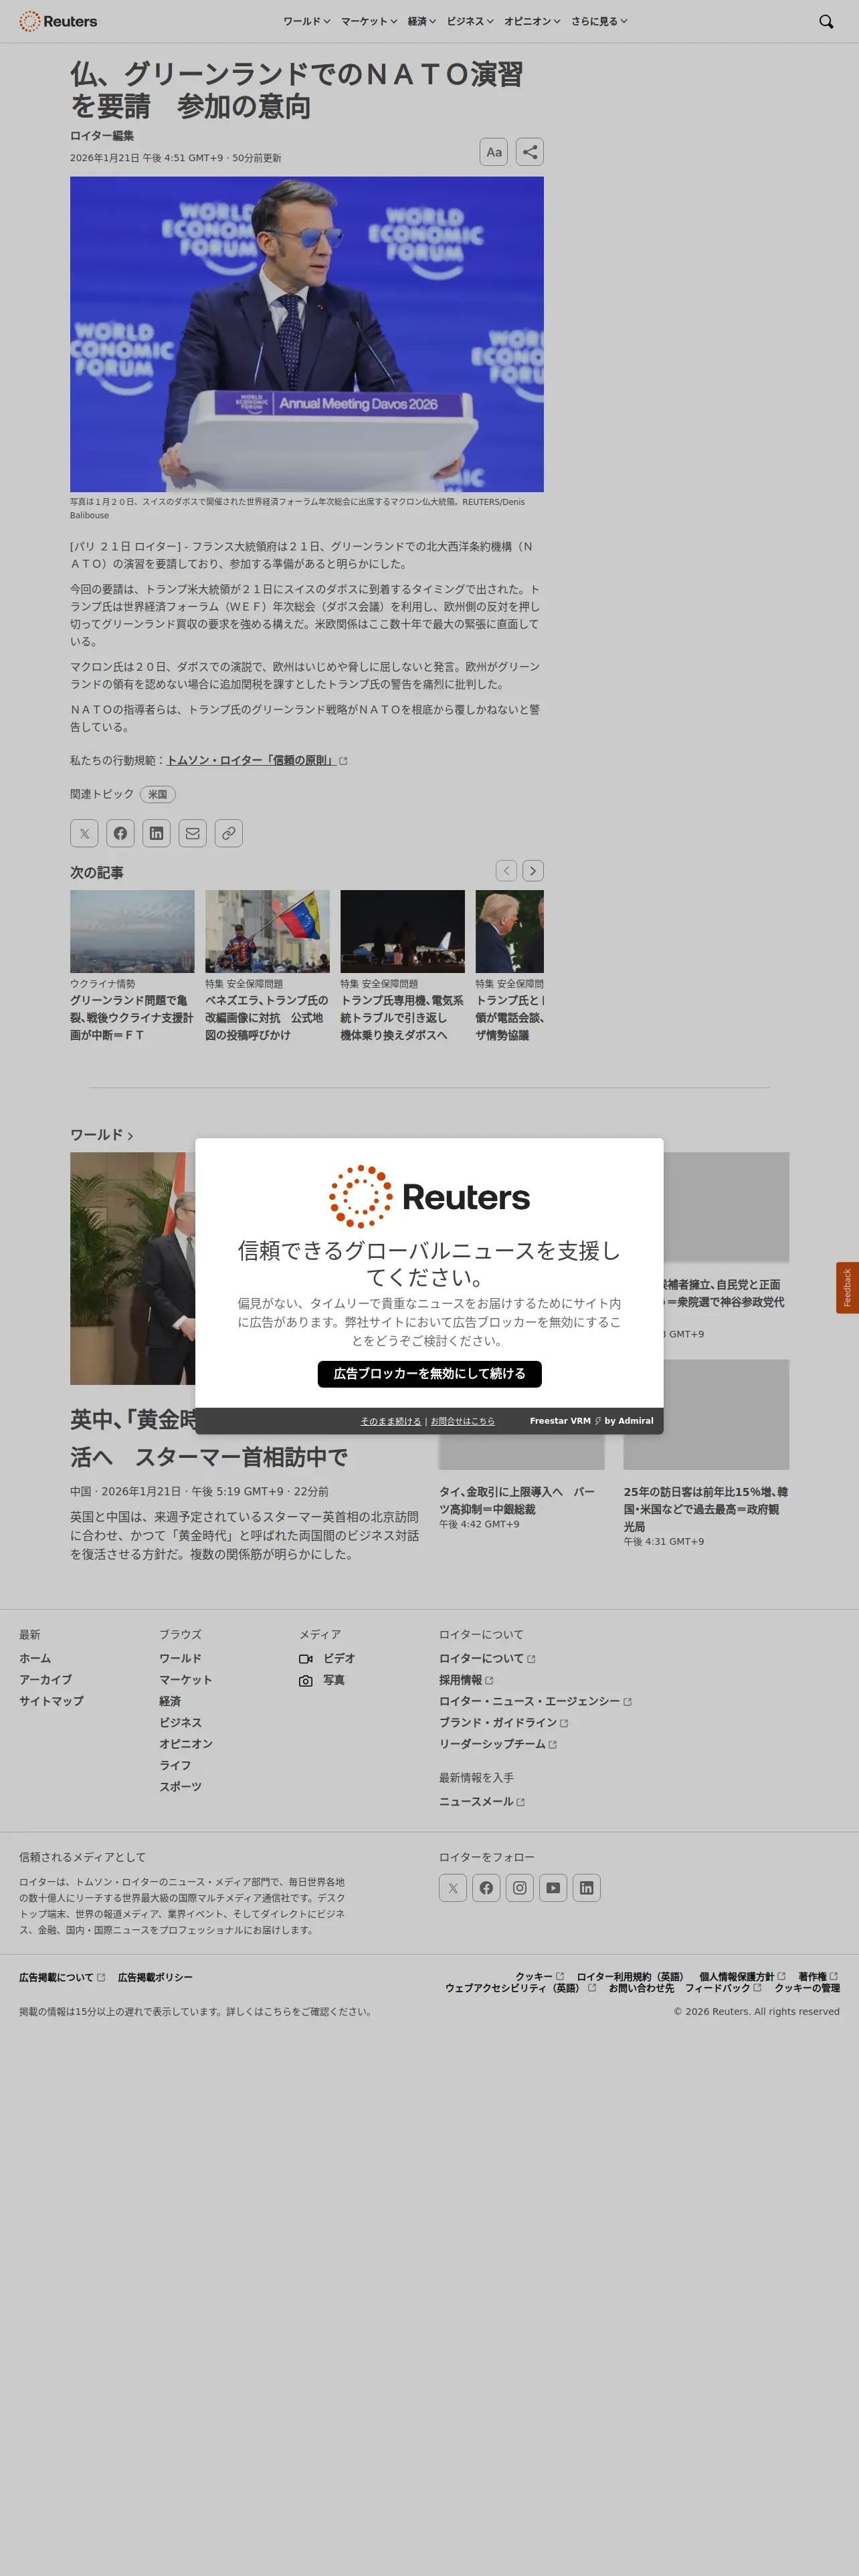
Task: Open ベネズエラ、トランプ氏の改編画像 article card
Action: (x=267, y=966)
